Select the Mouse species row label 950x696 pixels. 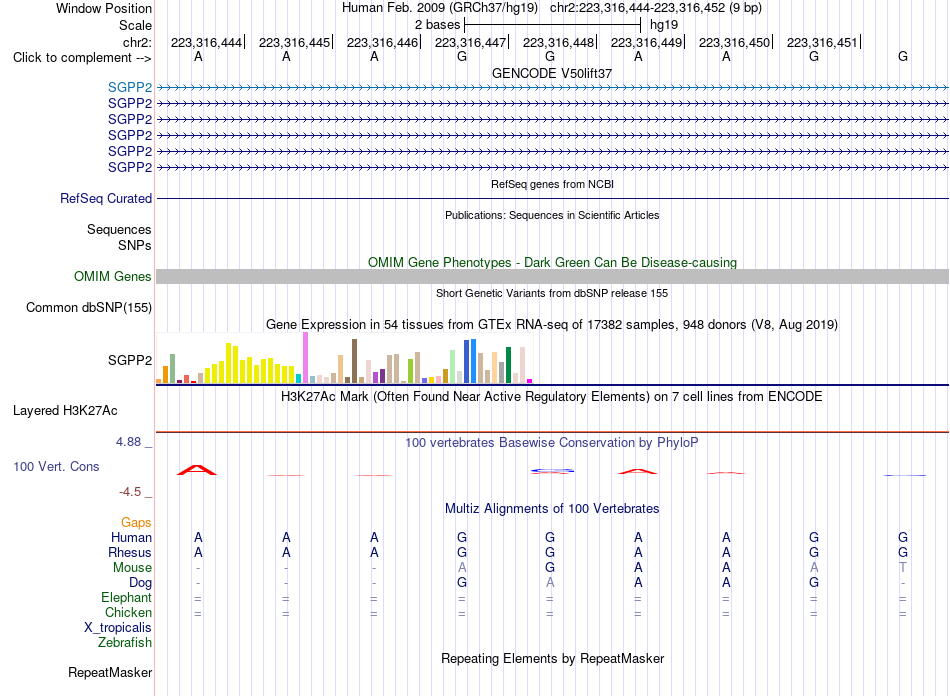pos(132,568)
